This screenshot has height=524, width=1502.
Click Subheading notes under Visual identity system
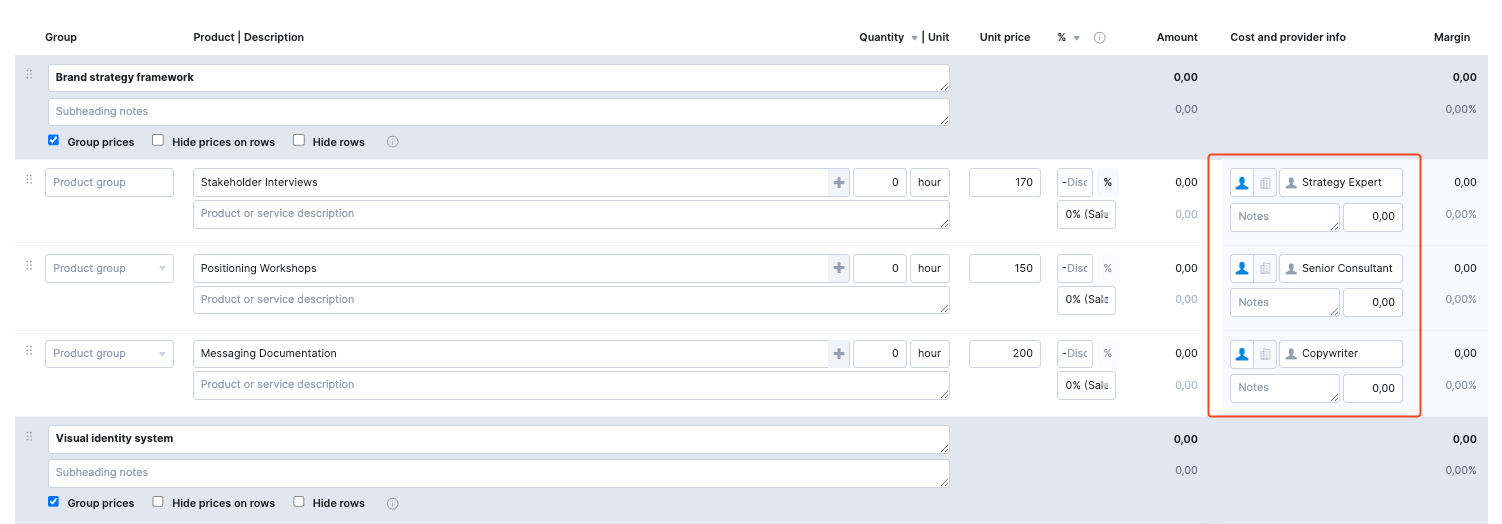(x=498, y=473)
